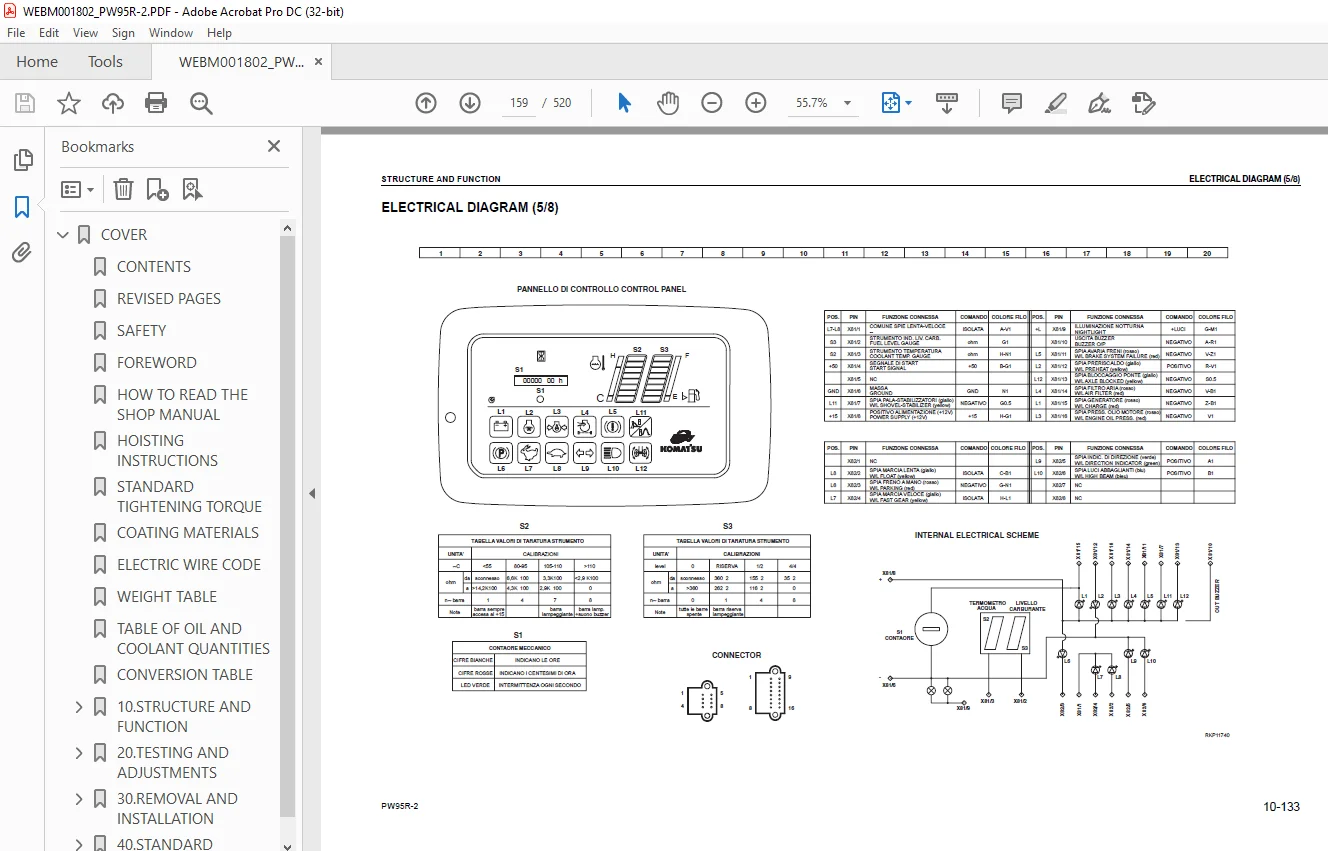
Task: Open COATING MATERIALS bookmark
Action: click(x=188, y=533)
